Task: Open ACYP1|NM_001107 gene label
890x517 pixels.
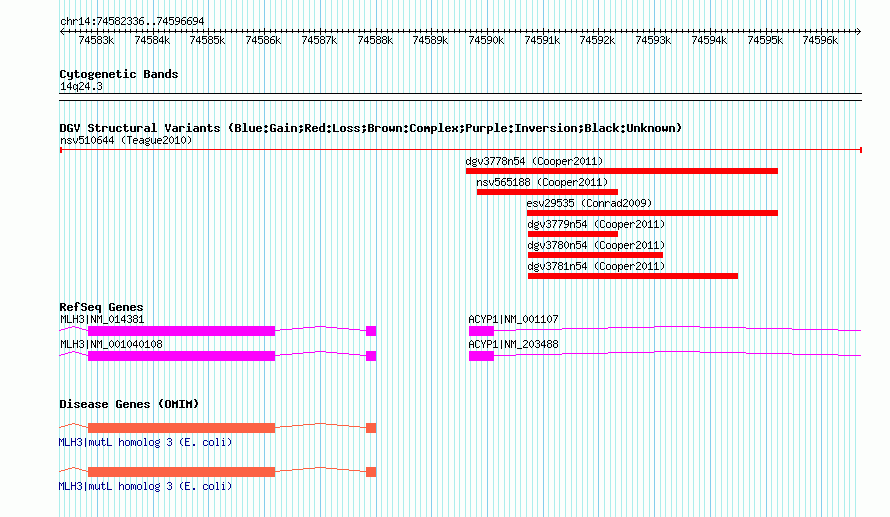Action: (x=513, y=320)
